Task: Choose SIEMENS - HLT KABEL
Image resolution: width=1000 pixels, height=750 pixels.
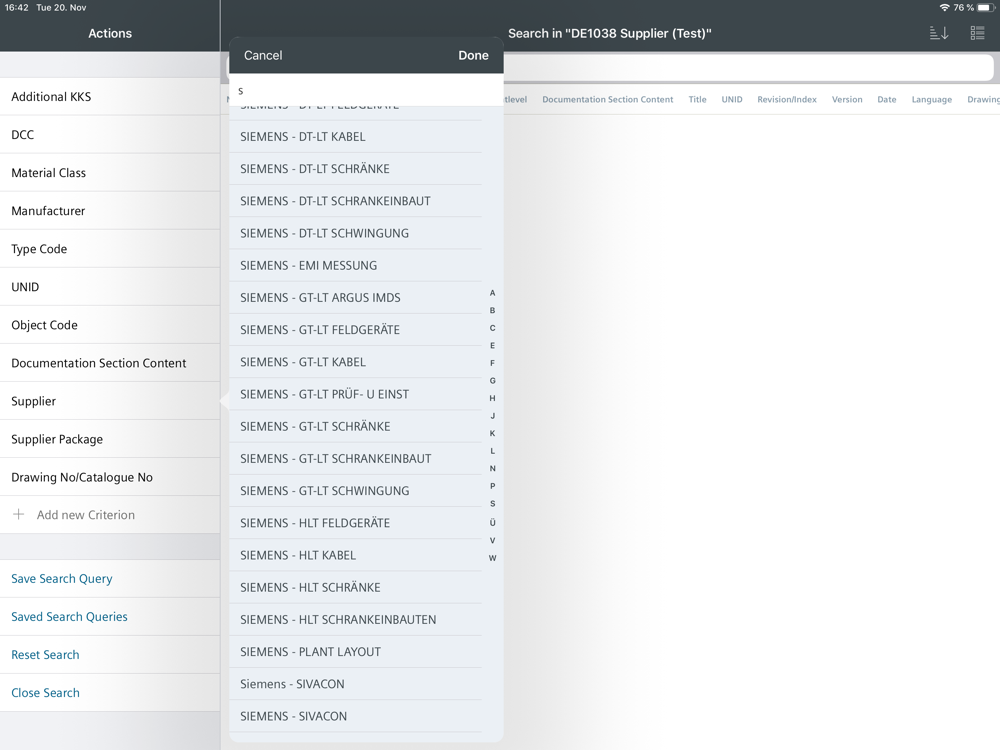Action: click(x=355, y=555)
